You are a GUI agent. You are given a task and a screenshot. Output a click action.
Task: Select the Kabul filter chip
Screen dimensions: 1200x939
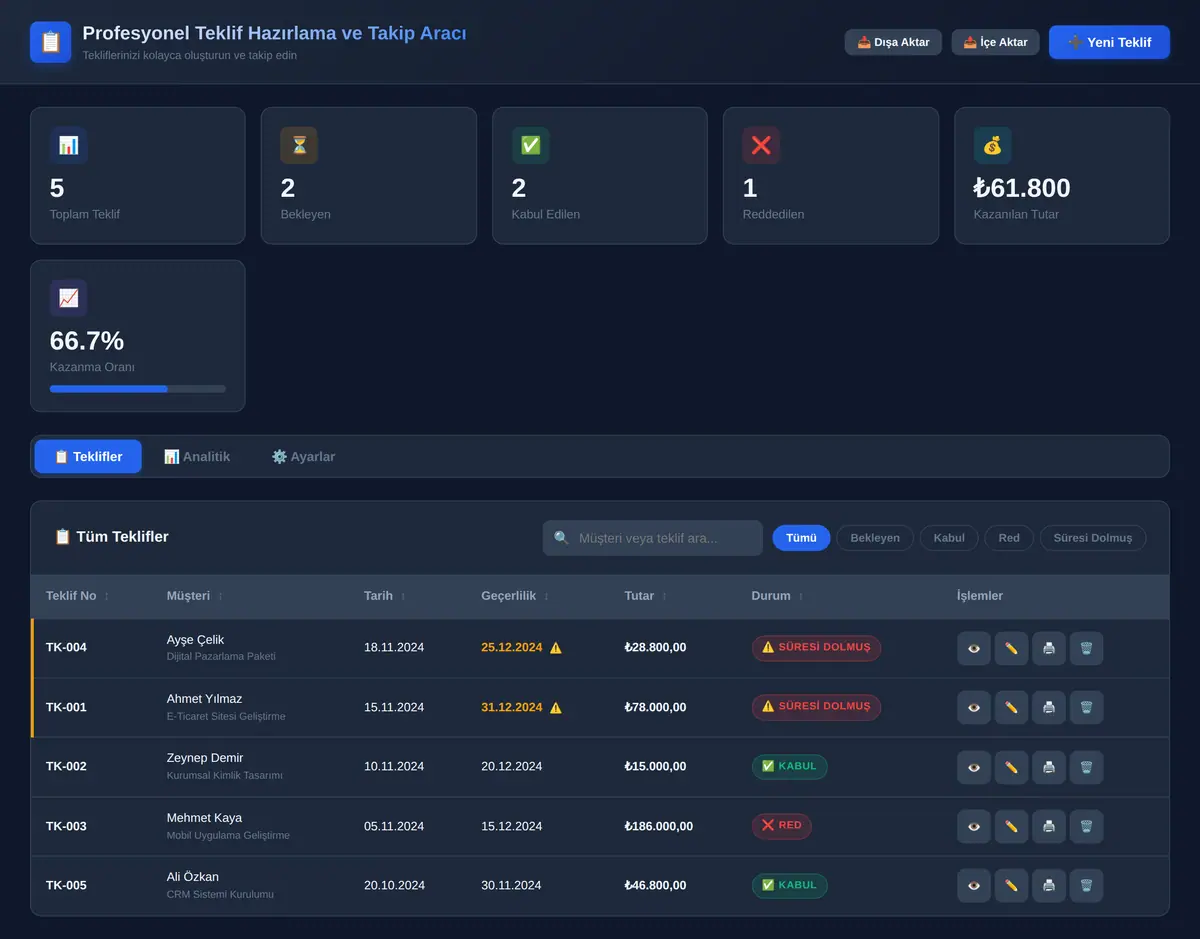[x=949, y=538]
